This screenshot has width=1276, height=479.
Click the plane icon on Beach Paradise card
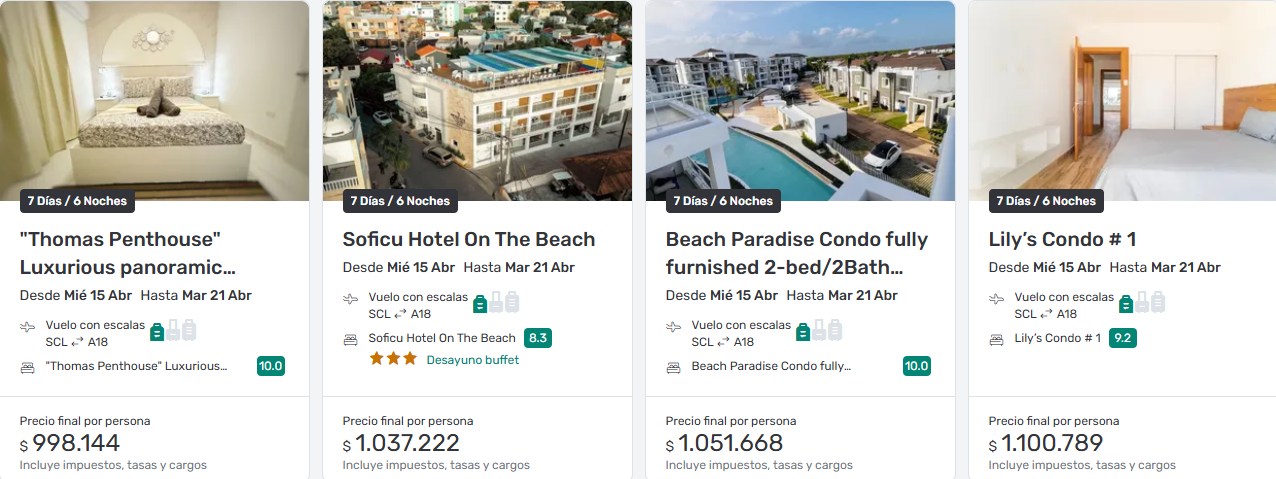[x=673, y=327]
